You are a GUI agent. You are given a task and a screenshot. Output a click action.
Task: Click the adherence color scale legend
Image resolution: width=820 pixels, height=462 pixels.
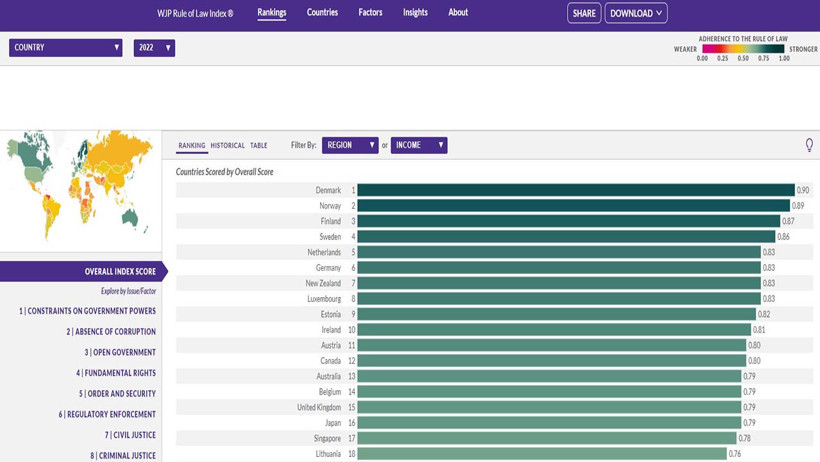pyautogui.click(x=743, y=49)
